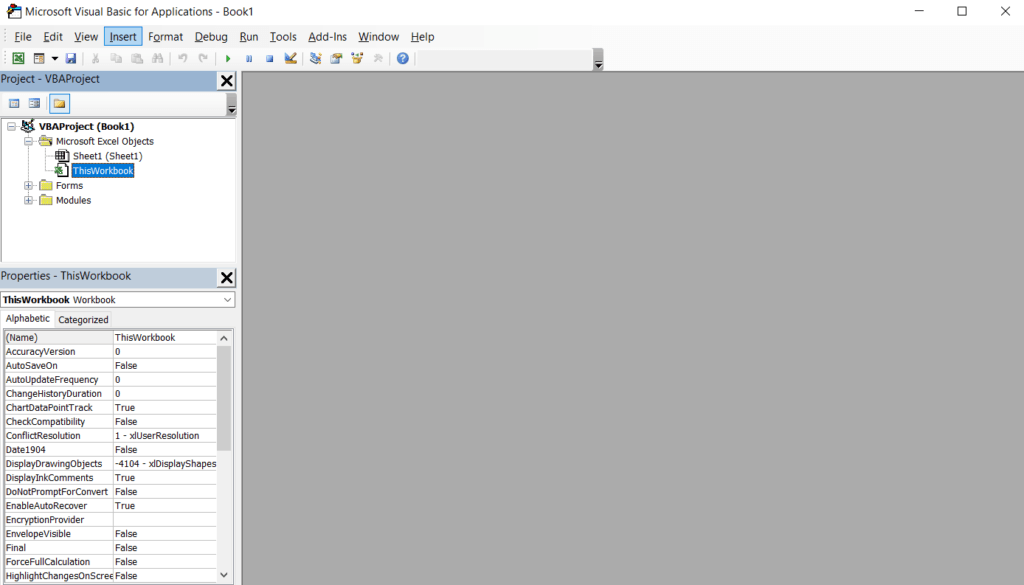Open the View menu

pos(86,37)
